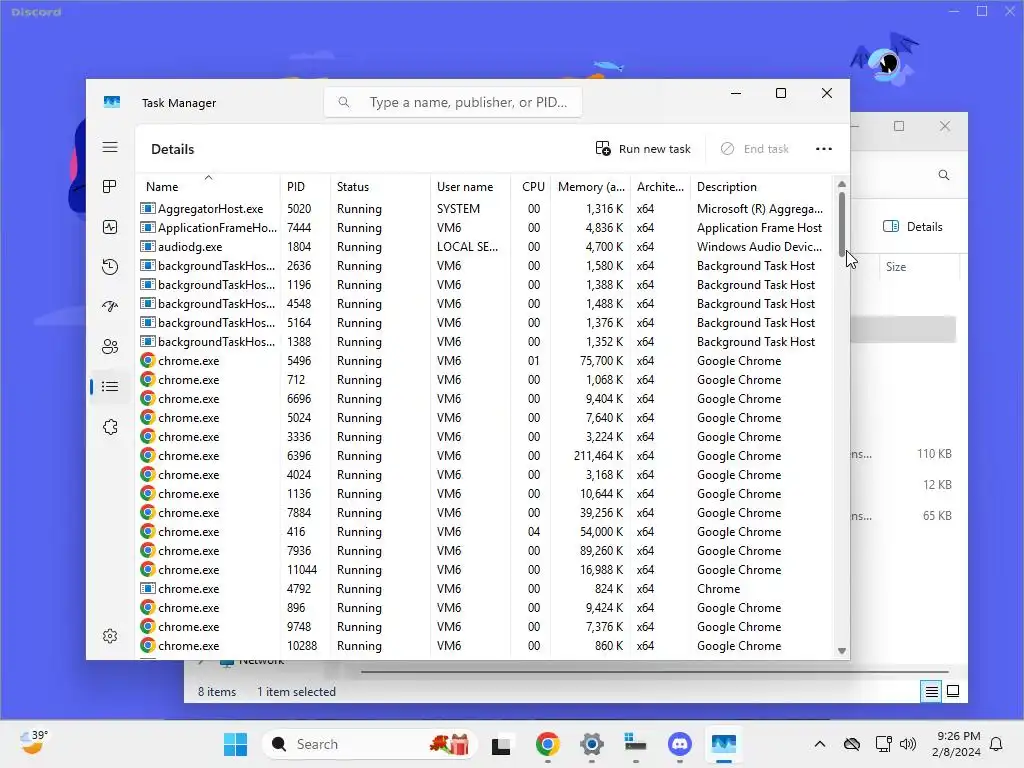
Task: Sort by Size column in File Explorer
Action: point(896,266)
